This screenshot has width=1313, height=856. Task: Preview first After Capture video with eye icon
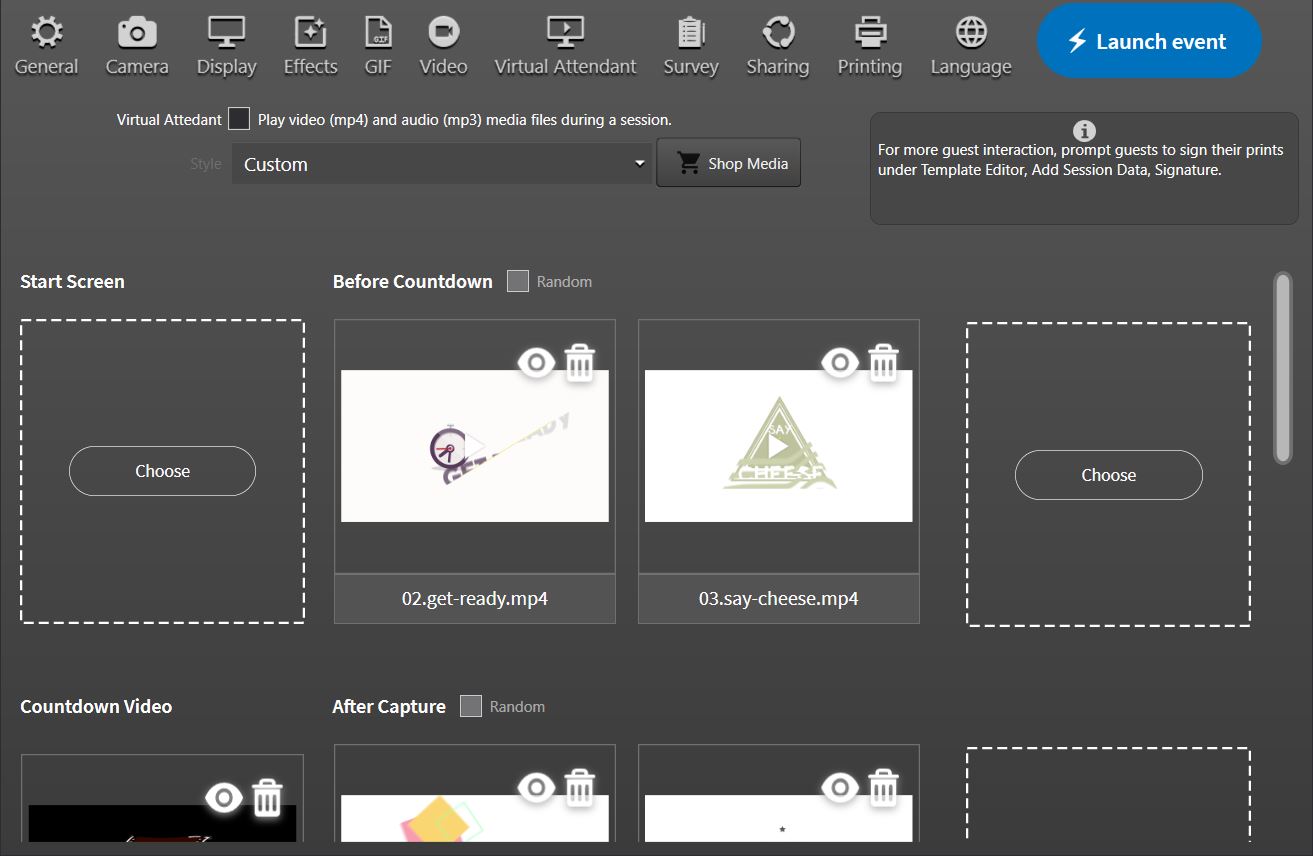[536, 788]
